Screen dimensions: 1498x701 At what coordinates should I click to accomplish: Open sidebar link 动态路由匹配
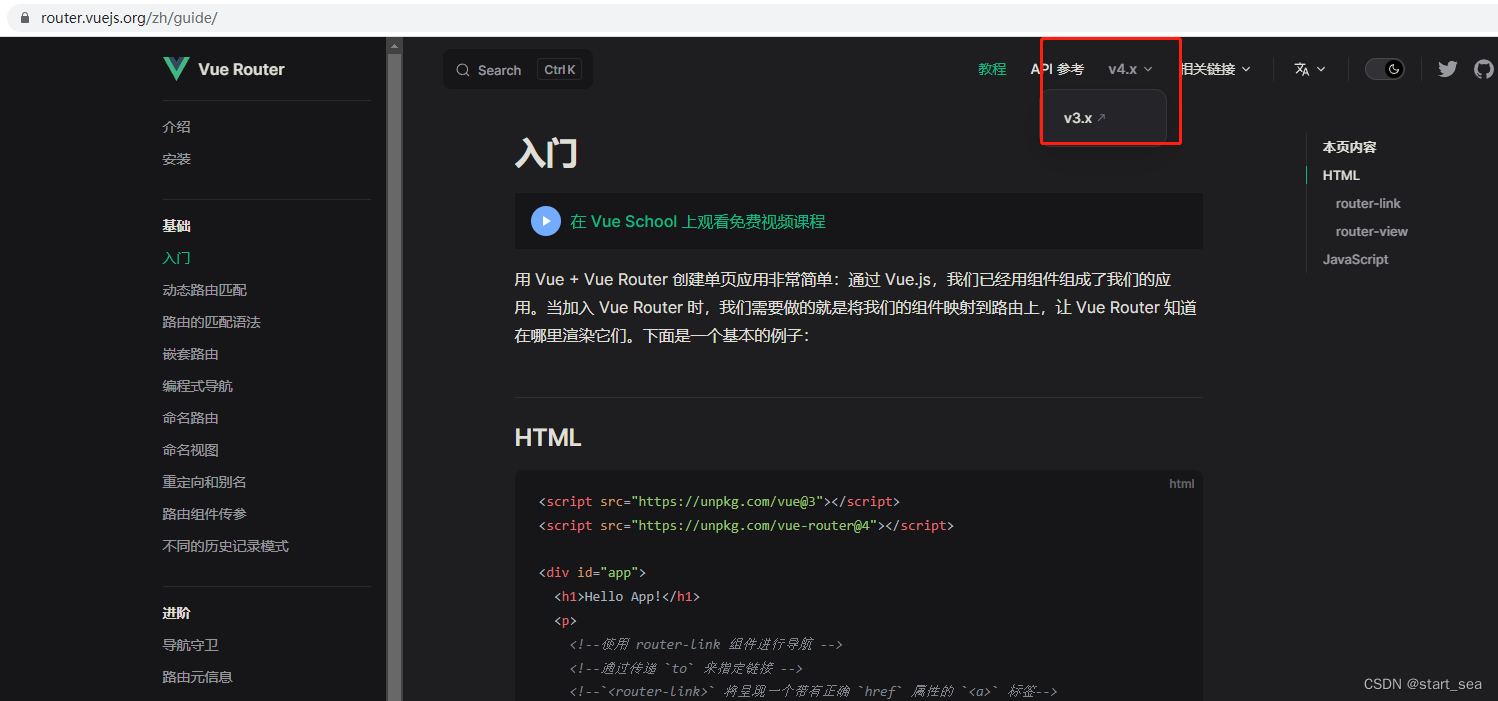[205, 290]
